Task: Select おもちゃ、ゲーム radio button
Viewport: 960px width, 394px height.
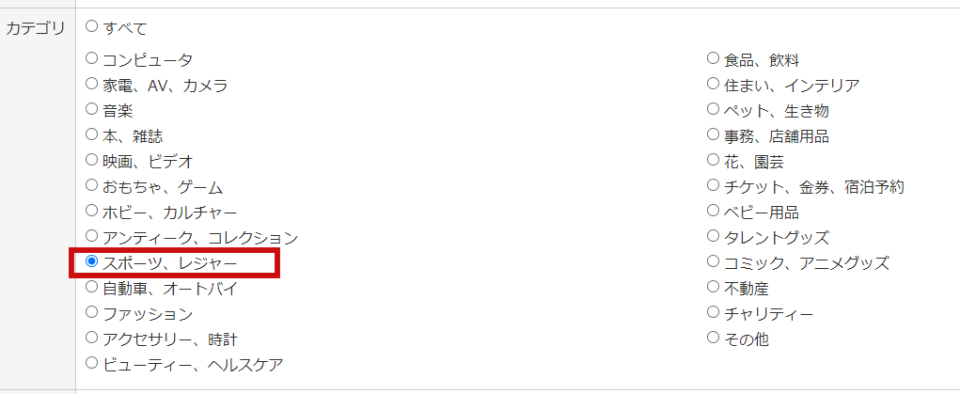Action: point(92,185)
